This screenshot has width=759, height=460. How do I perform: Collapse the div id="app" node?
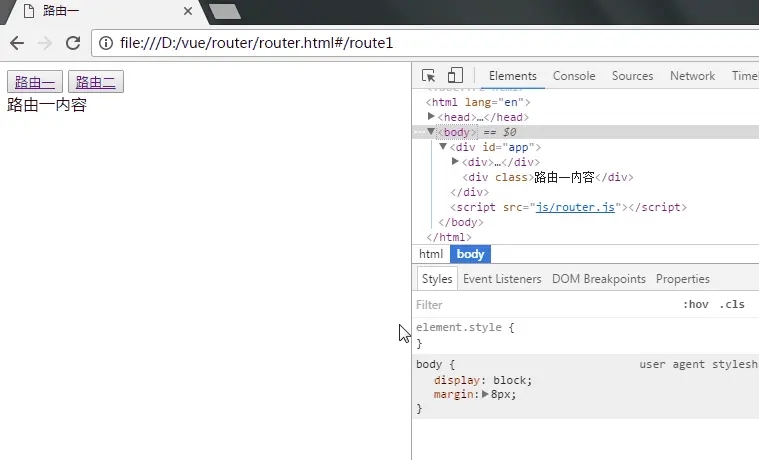[x=442, y=146]
